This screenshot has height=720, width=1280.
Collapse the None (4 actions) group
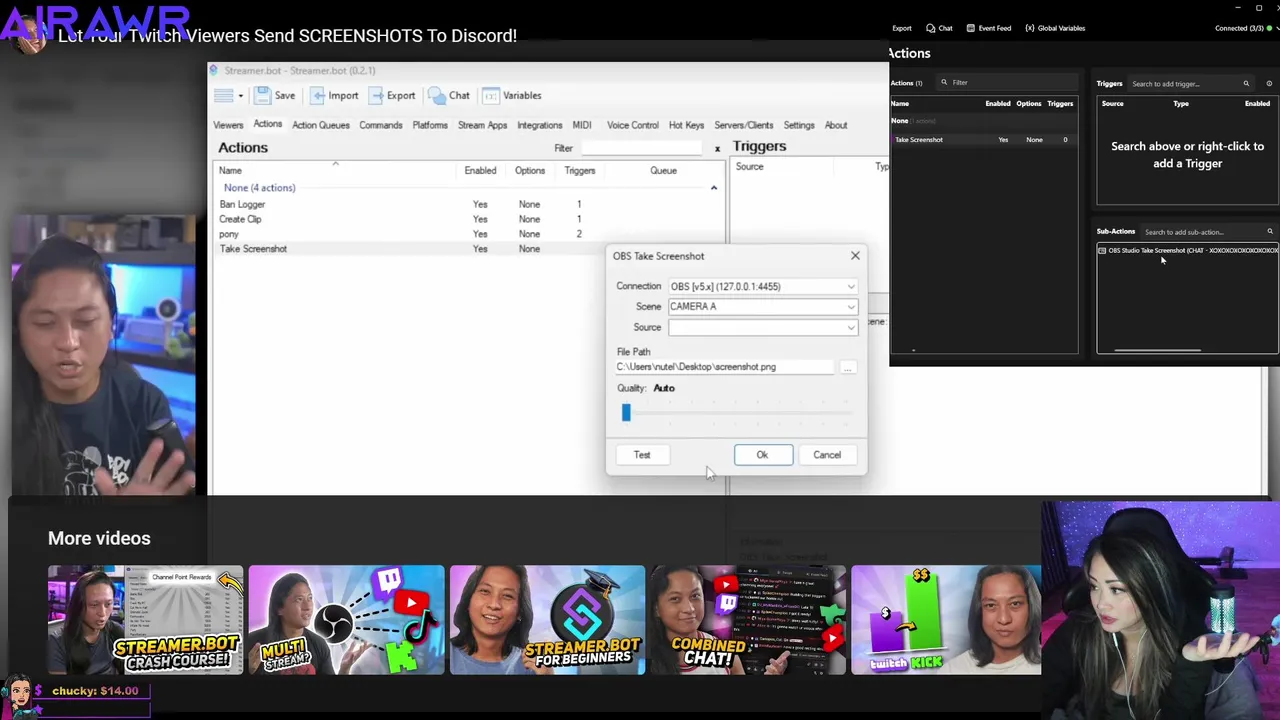pos(714,188)
